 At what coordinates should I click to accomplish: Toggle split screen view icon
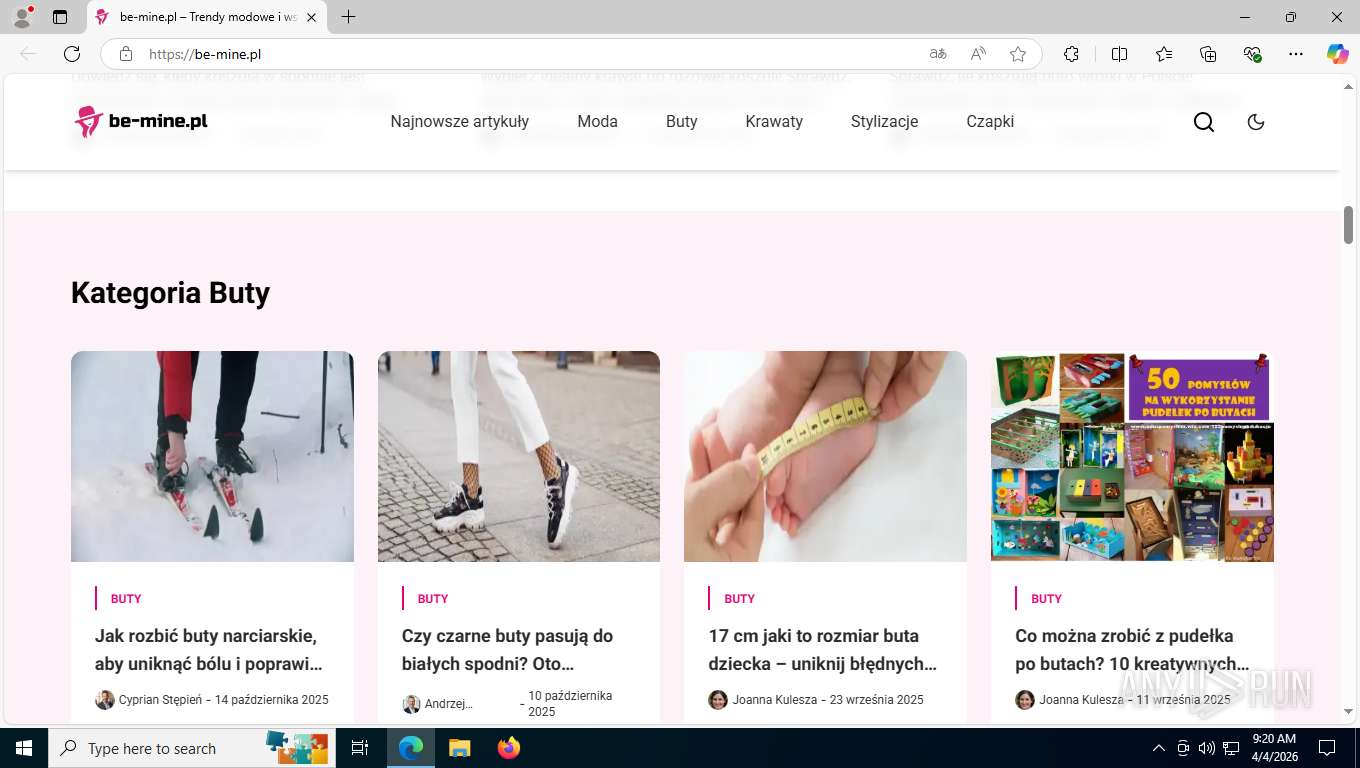point(1119,54)
